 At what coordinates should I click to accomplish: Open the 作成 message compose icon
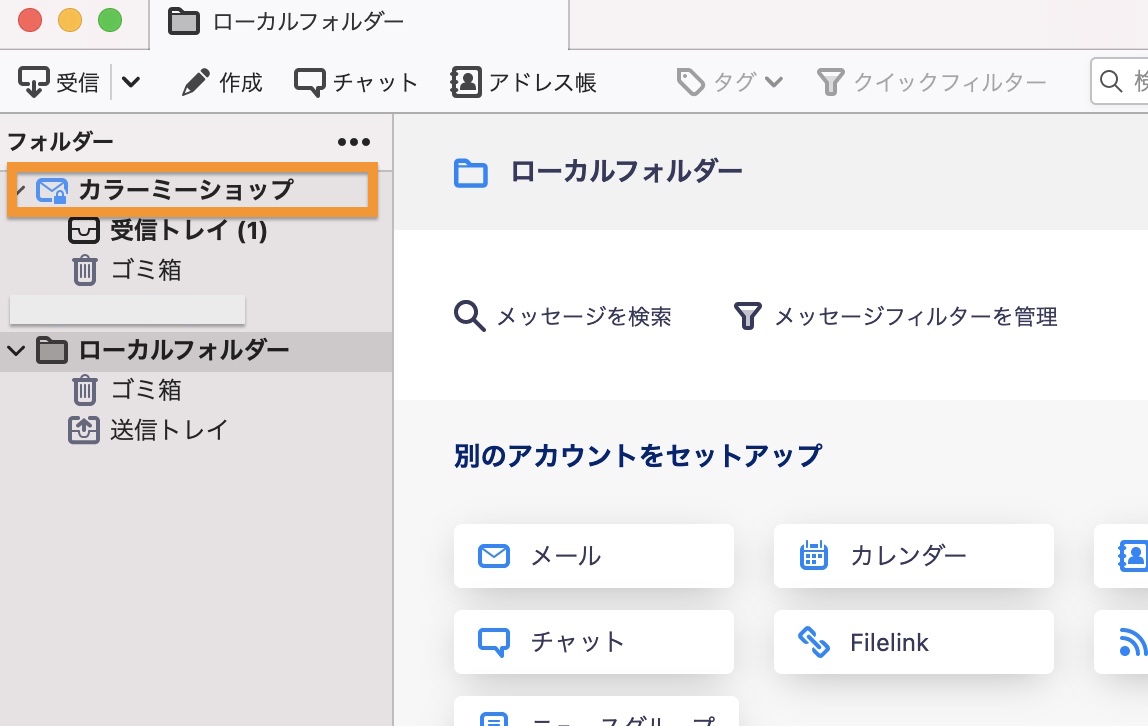(196, 81)
